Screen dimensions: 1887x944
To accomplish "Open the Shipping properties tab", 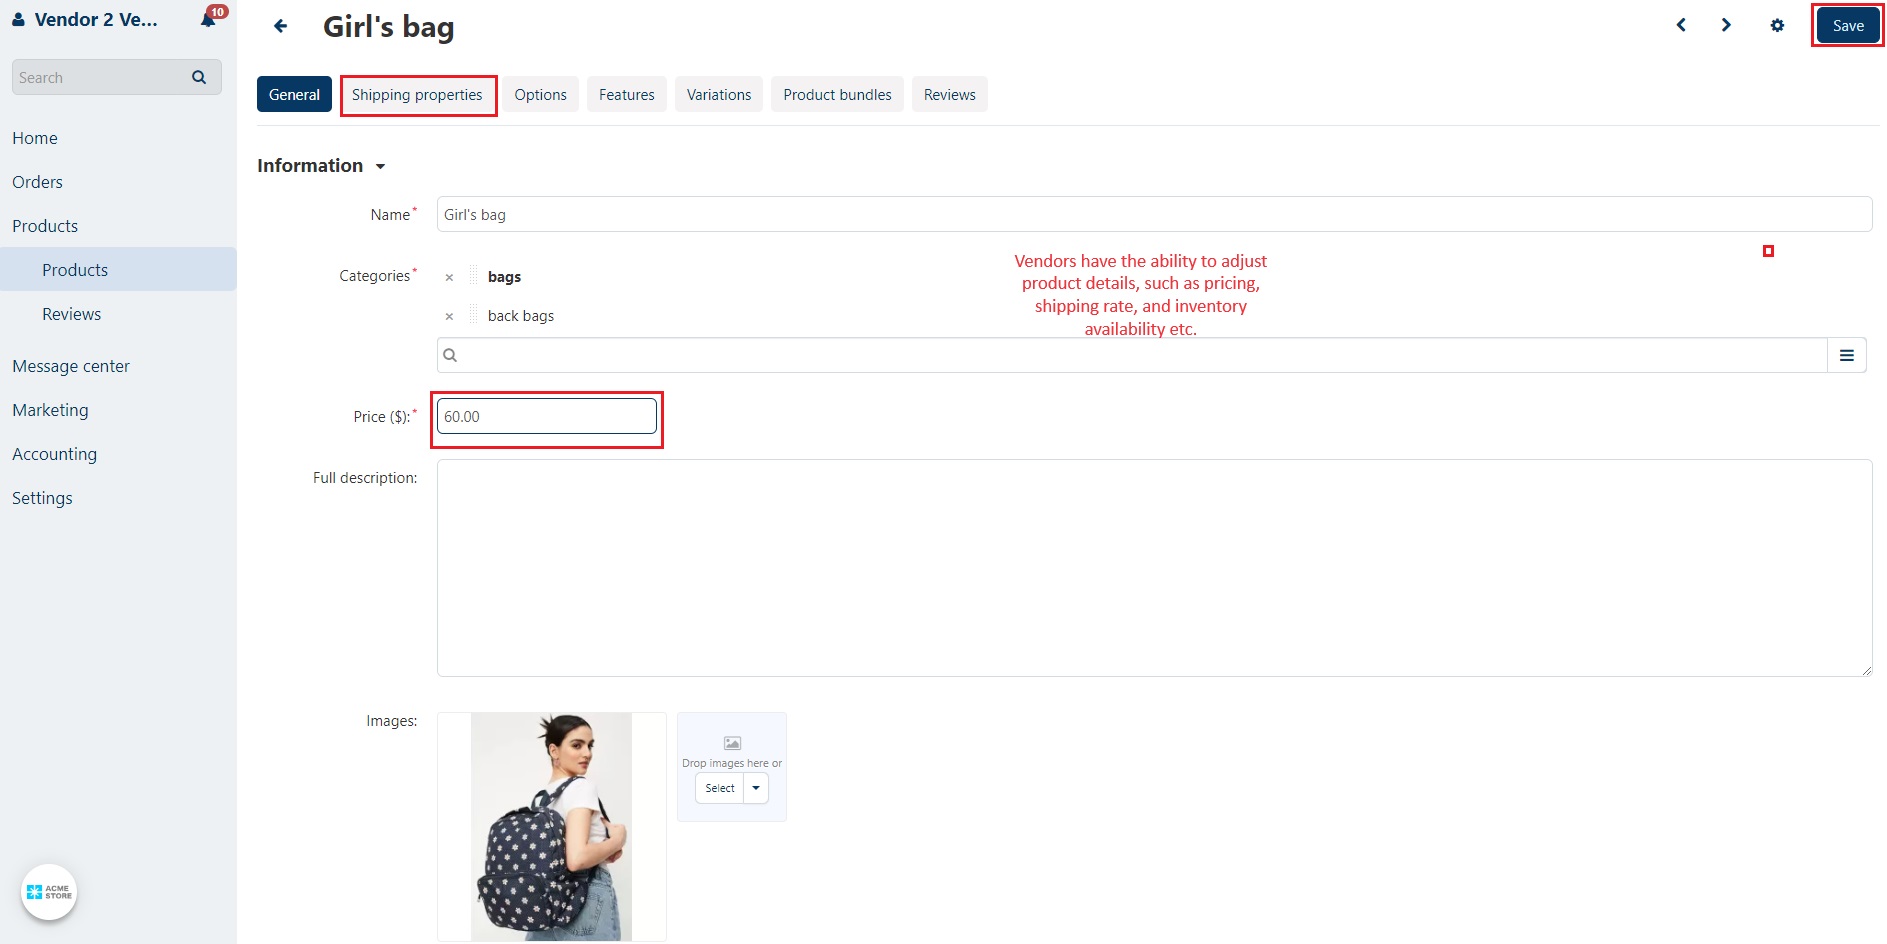I will coord(417,94).
